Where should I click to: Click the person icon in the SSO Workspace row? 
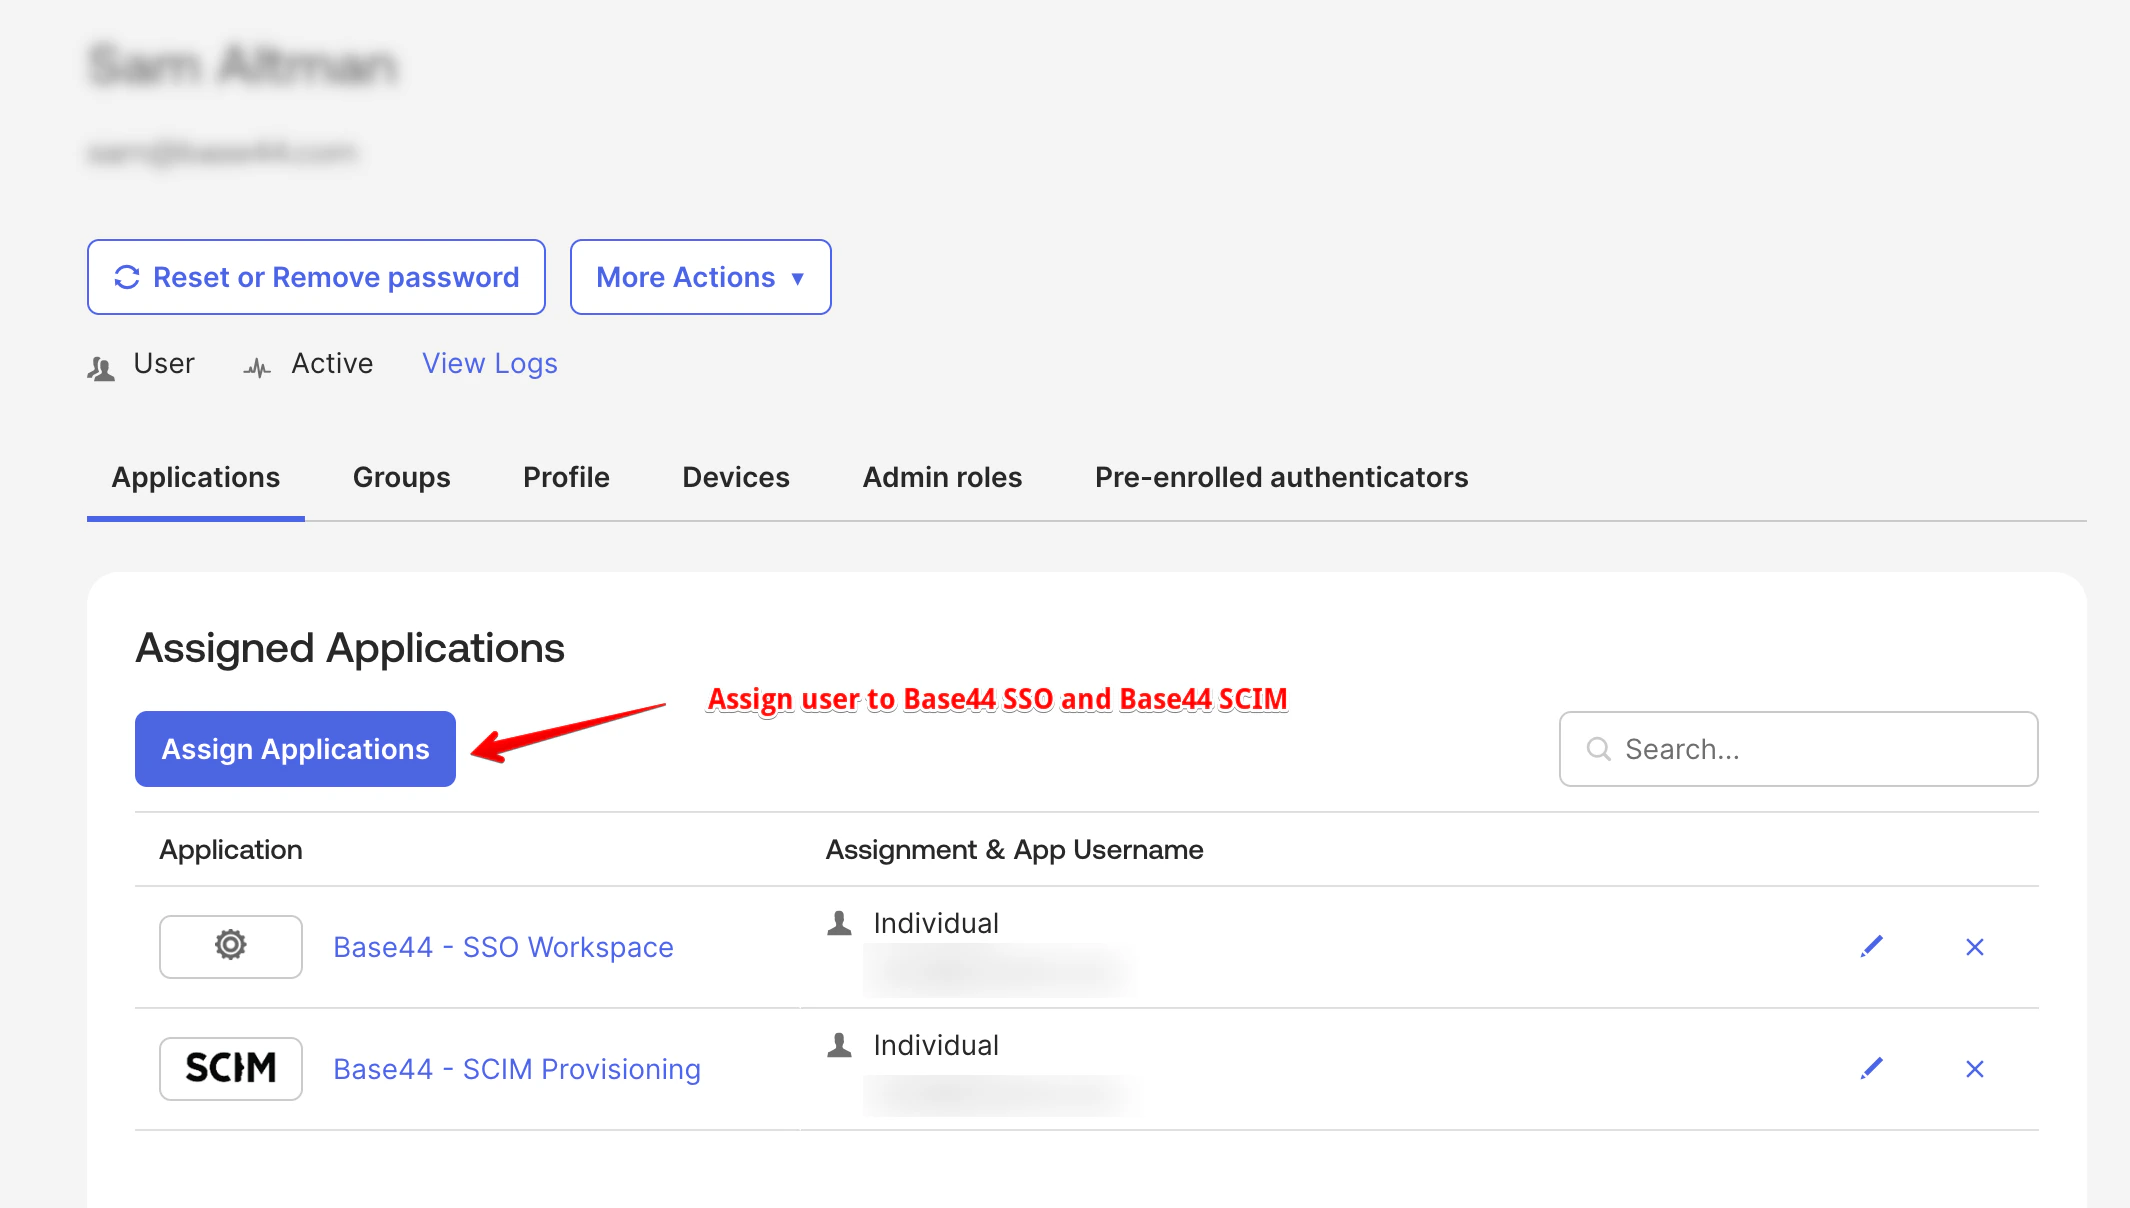[840, 923]
